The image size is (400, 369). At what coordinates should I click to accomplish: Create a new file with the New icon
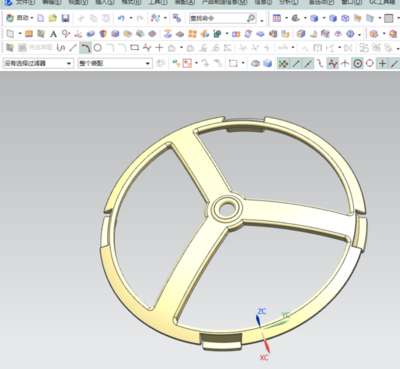point(40,18)
